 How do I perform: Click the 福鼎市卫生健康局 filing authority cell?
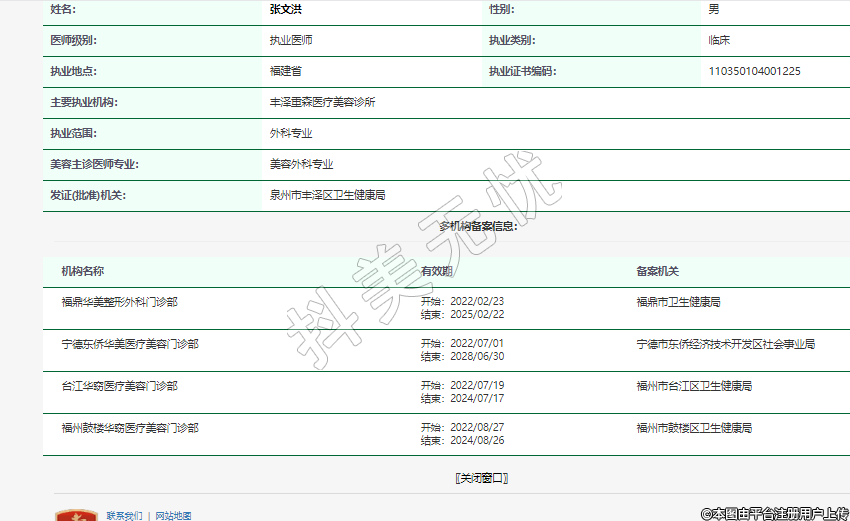click(x=678, y=301)
